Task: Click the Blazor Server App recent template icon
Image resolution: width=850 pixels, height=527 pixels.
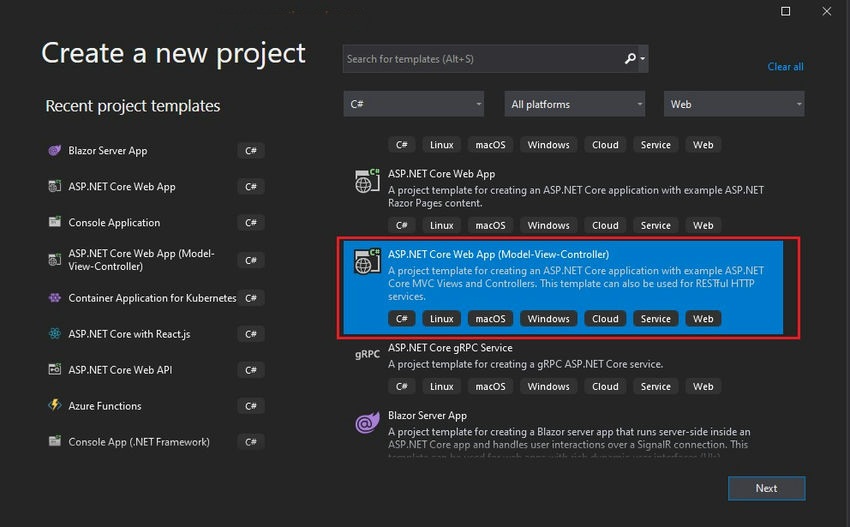Action: pyautogui.click(x=54, y=150)
